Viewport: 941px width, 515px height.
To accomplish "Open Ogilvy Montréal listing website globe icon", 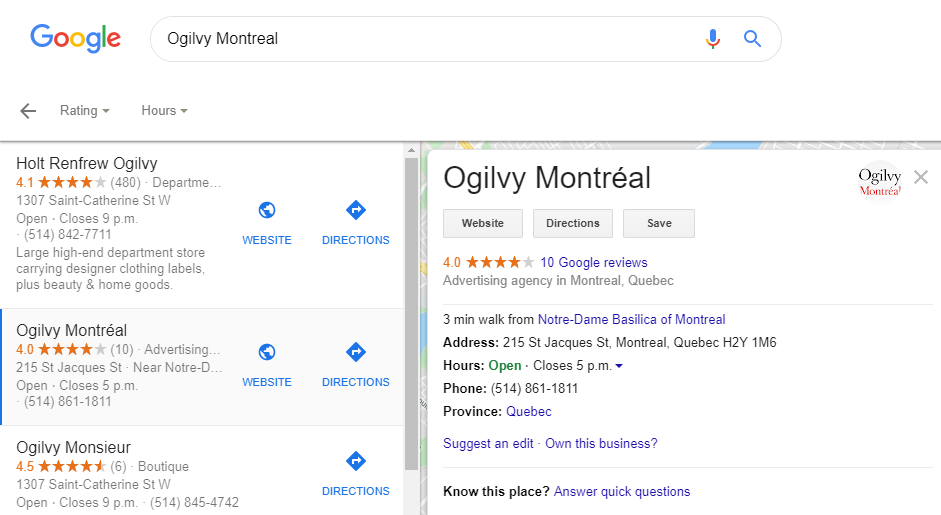I will pyautogui.click(x=267, y=352).
